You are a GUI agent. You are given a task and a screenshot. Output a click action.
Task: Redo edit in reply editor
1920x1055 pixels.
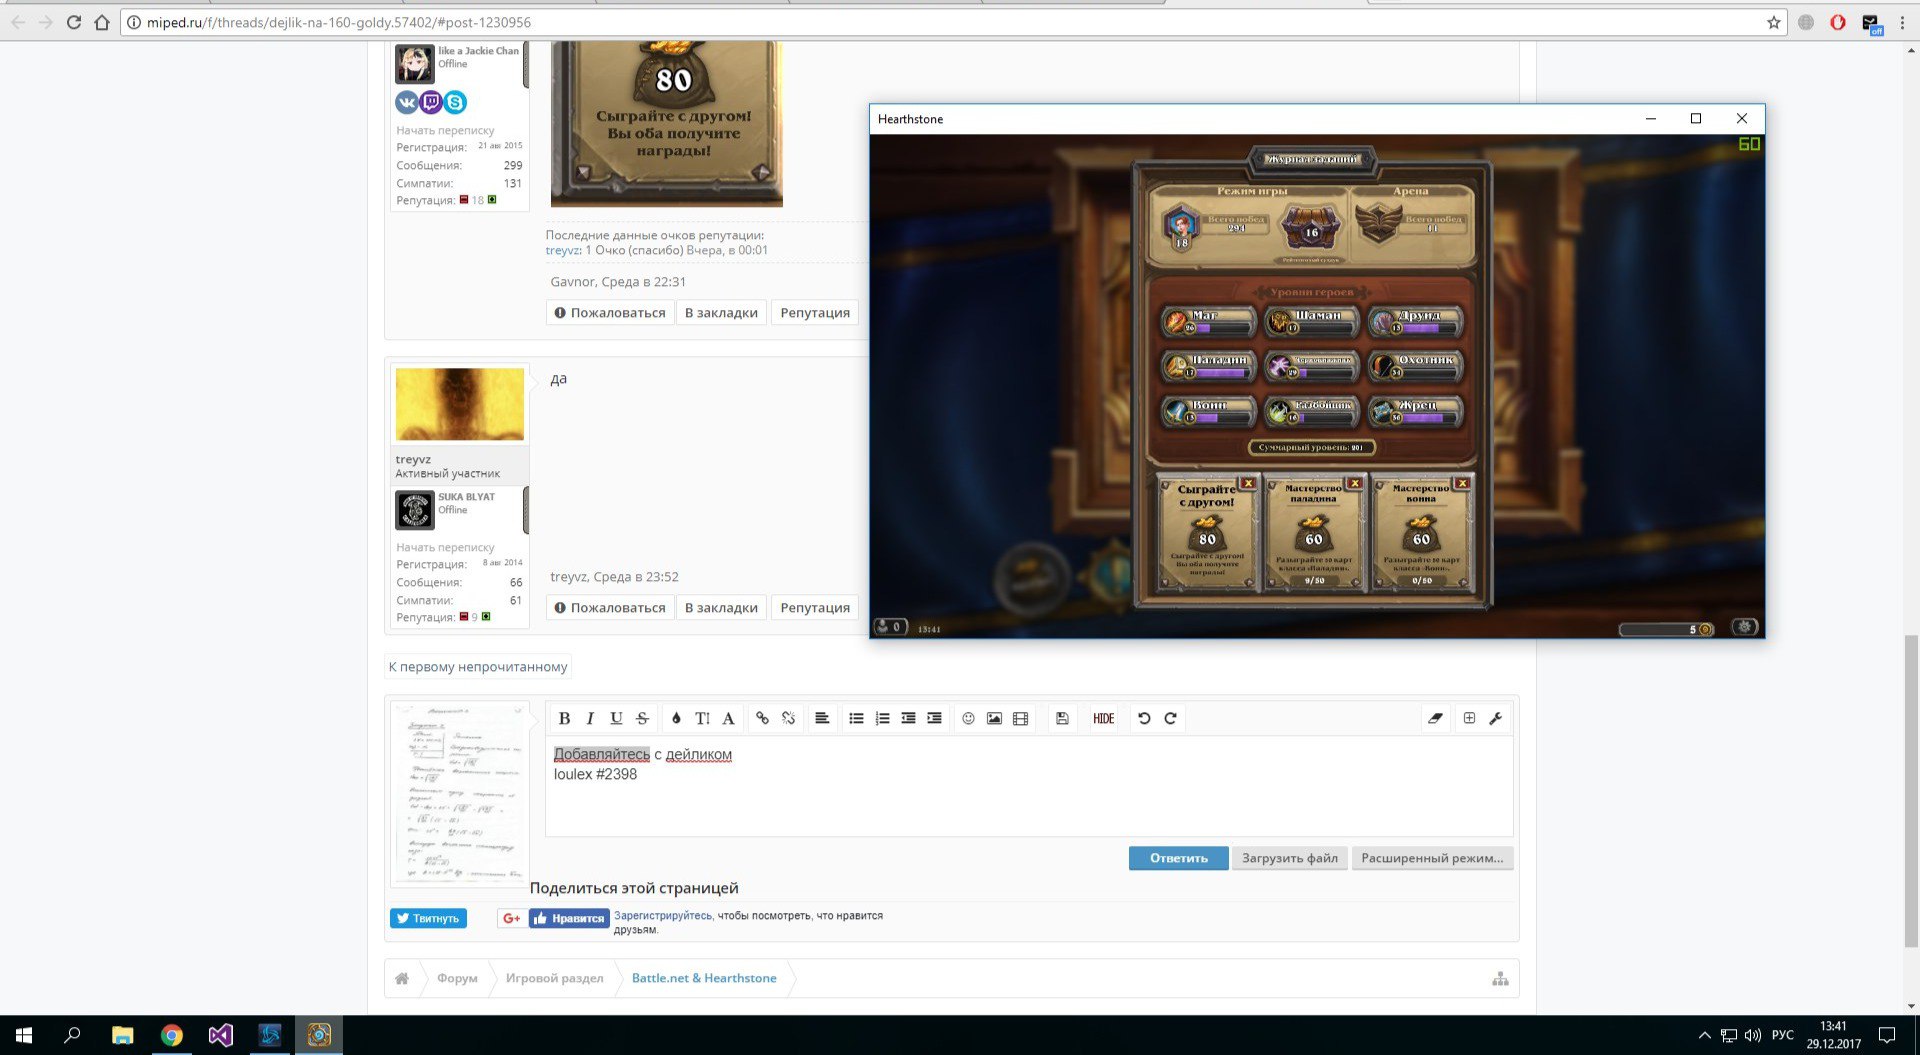(x=1170, y=718)
